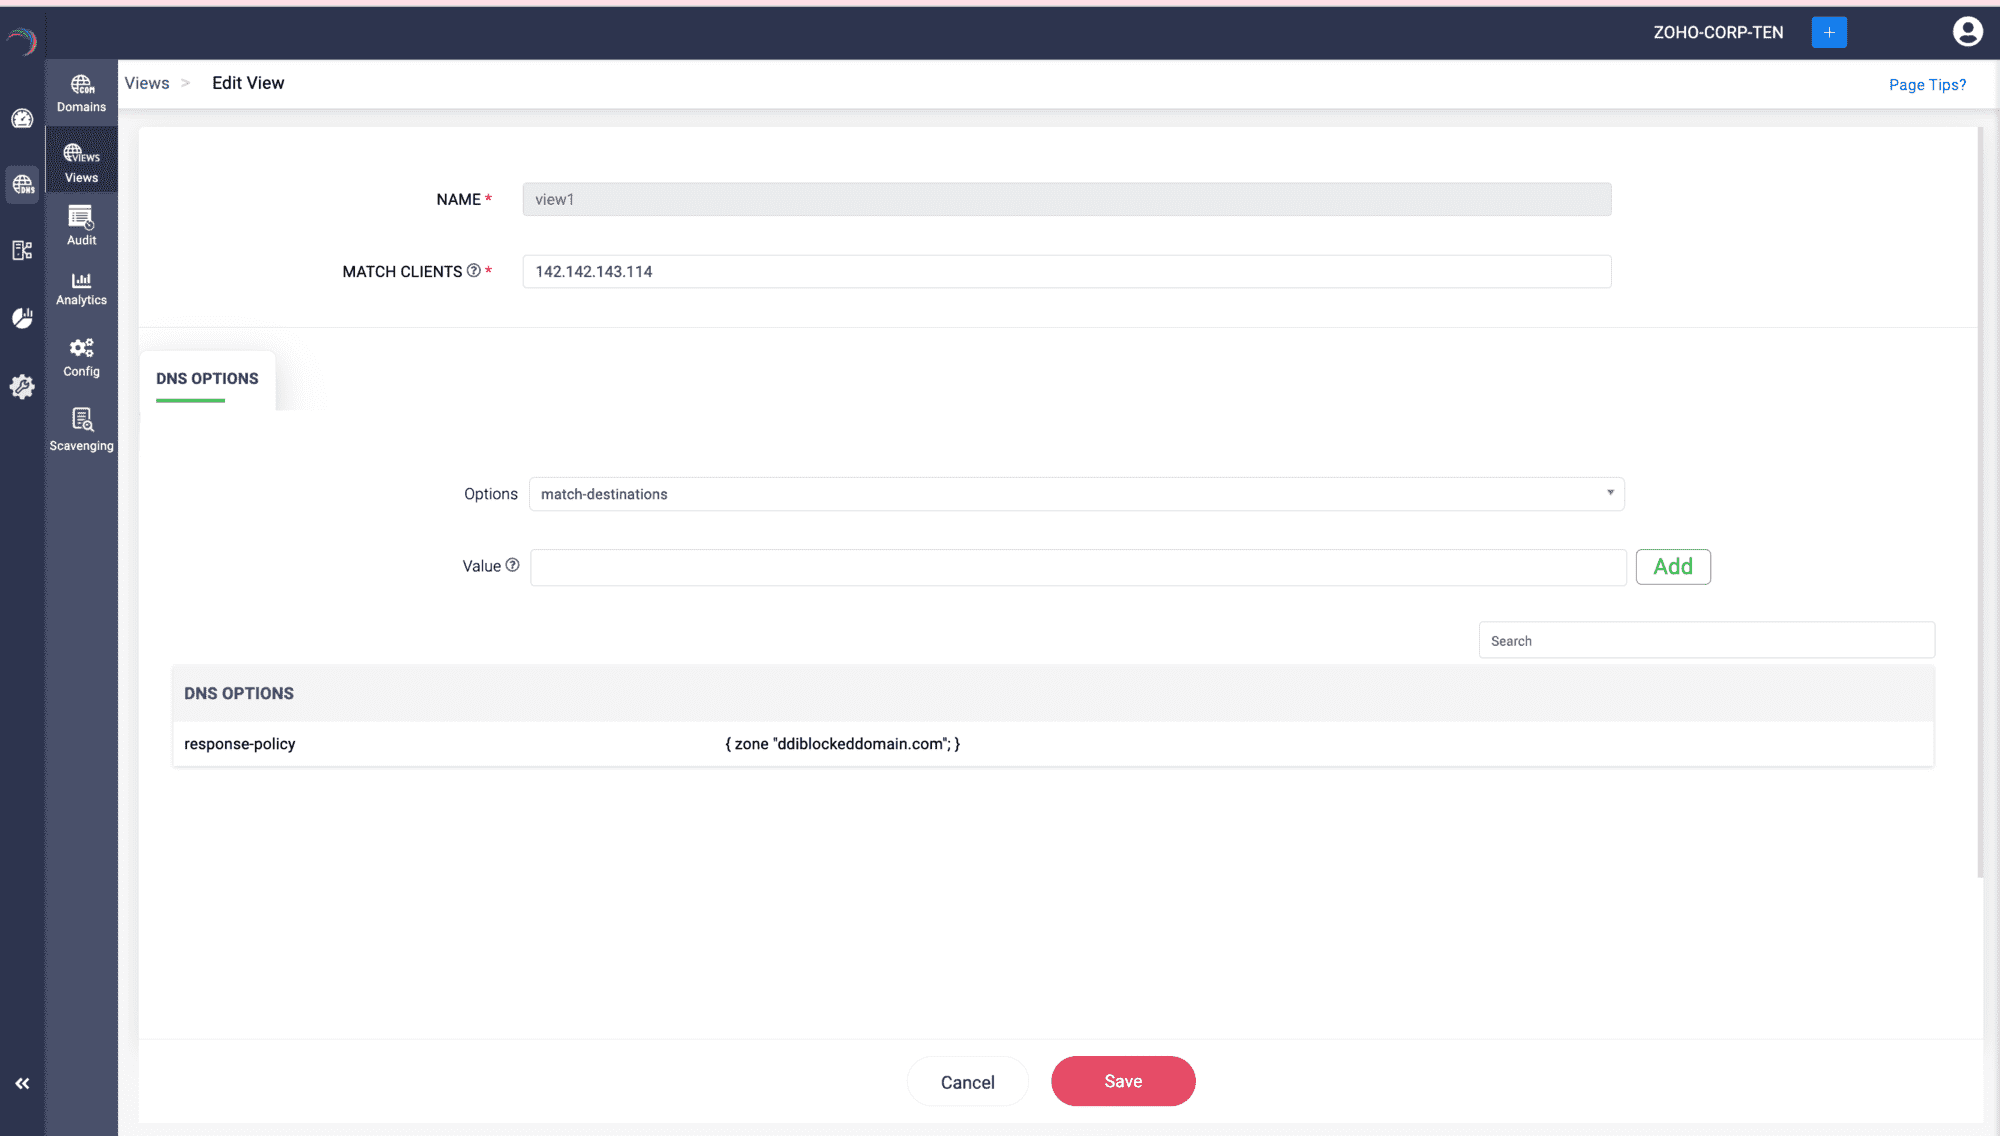Select the DNS OPTIONS tab

207,379
